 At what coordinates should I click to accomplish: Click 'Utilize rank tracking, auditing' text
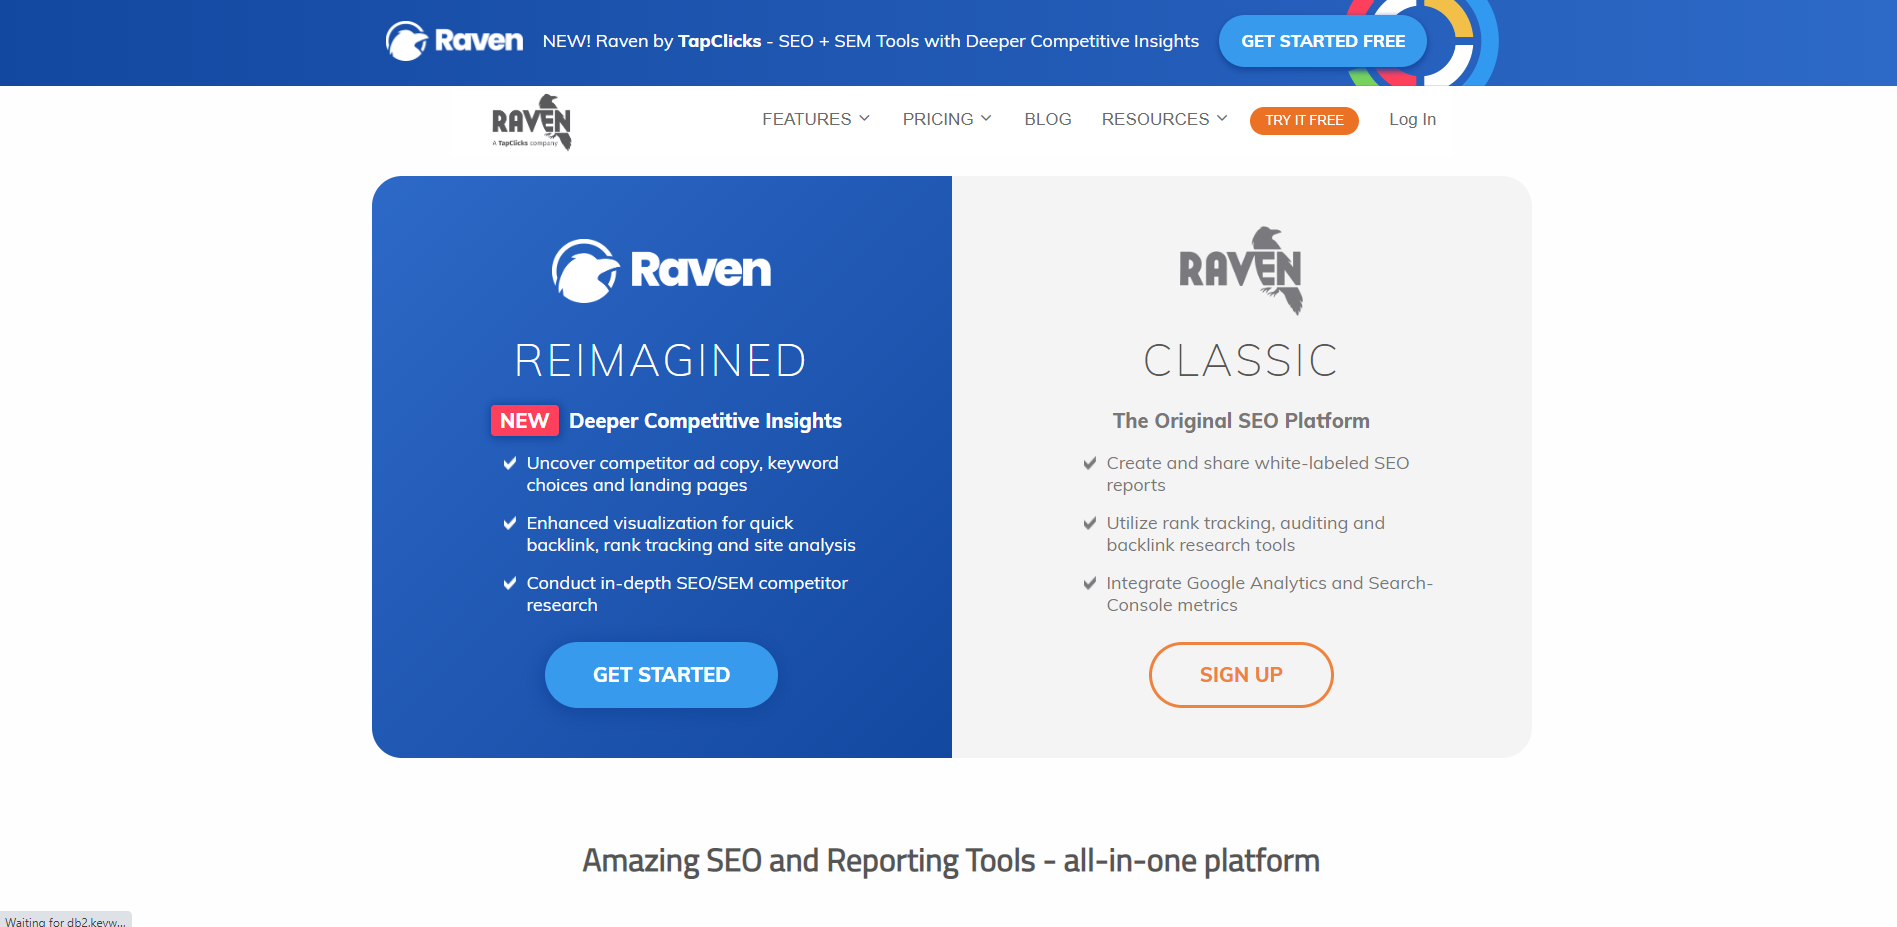coord(1246,534)
